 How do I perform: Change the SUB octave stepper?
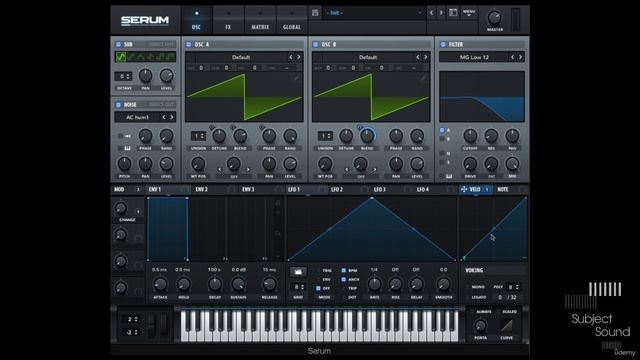[123, 76]
